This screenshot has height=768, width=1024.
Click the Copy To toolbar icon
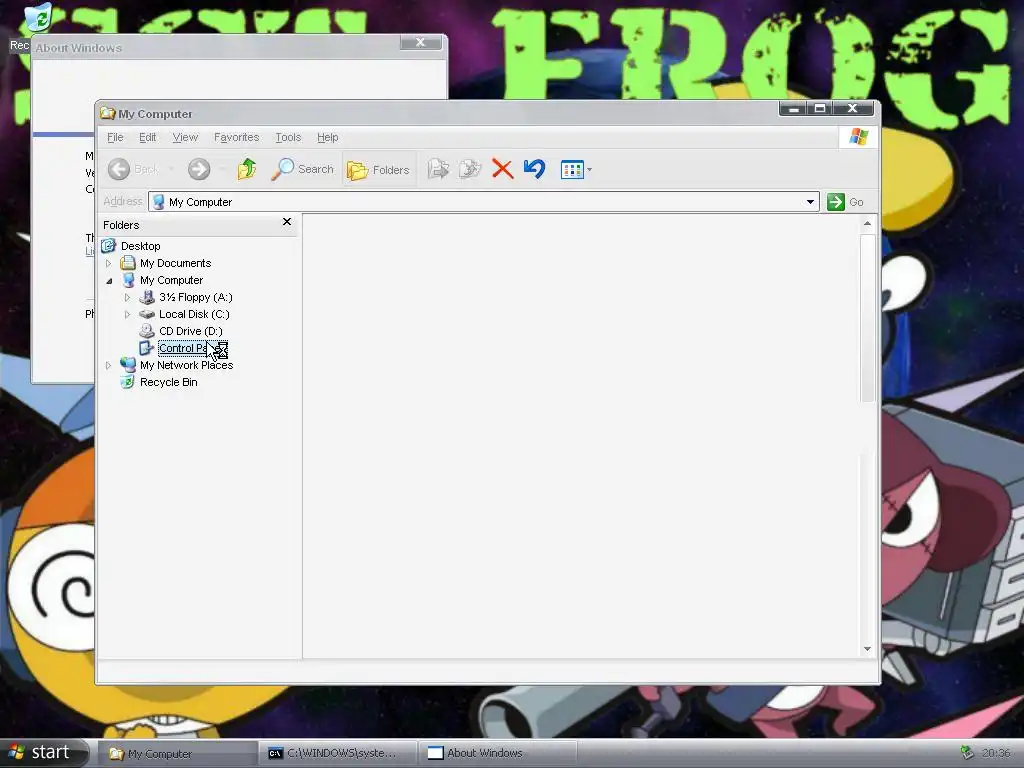[470, 169]
